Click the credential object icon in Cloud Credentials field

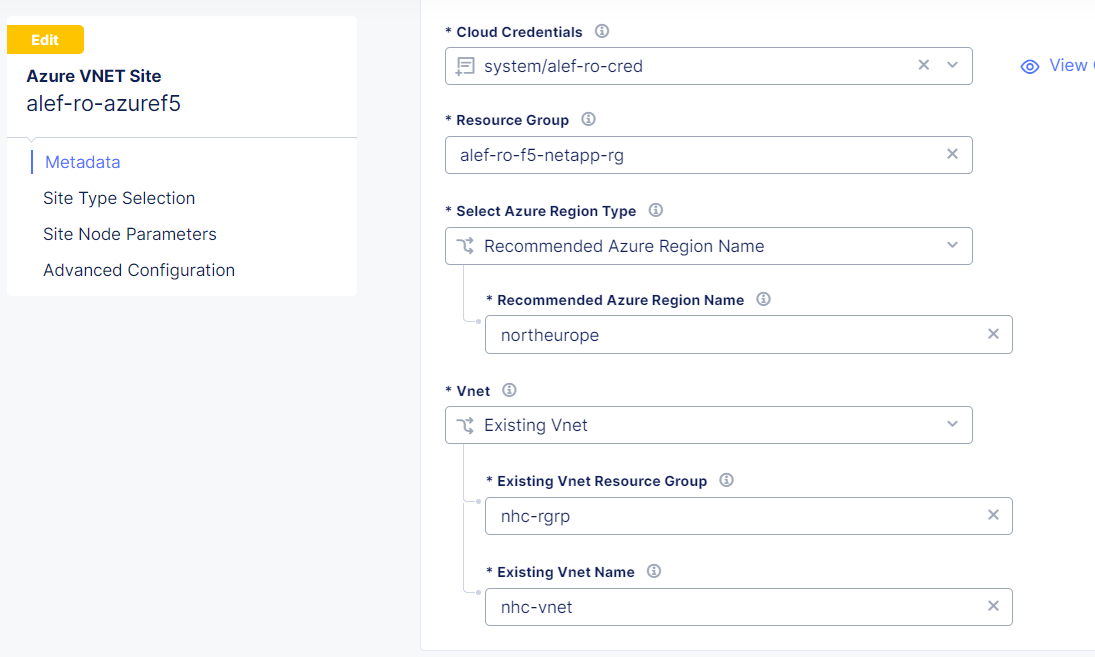pyautogui.click(x=465, y=66)
